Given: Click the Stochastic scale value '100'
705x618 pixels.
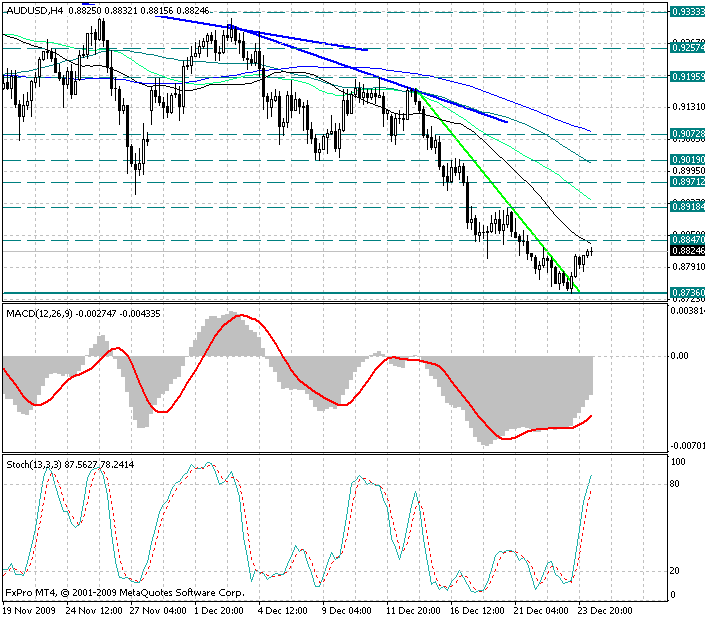Looking at the screenshot, I should (x=678, y=462).
